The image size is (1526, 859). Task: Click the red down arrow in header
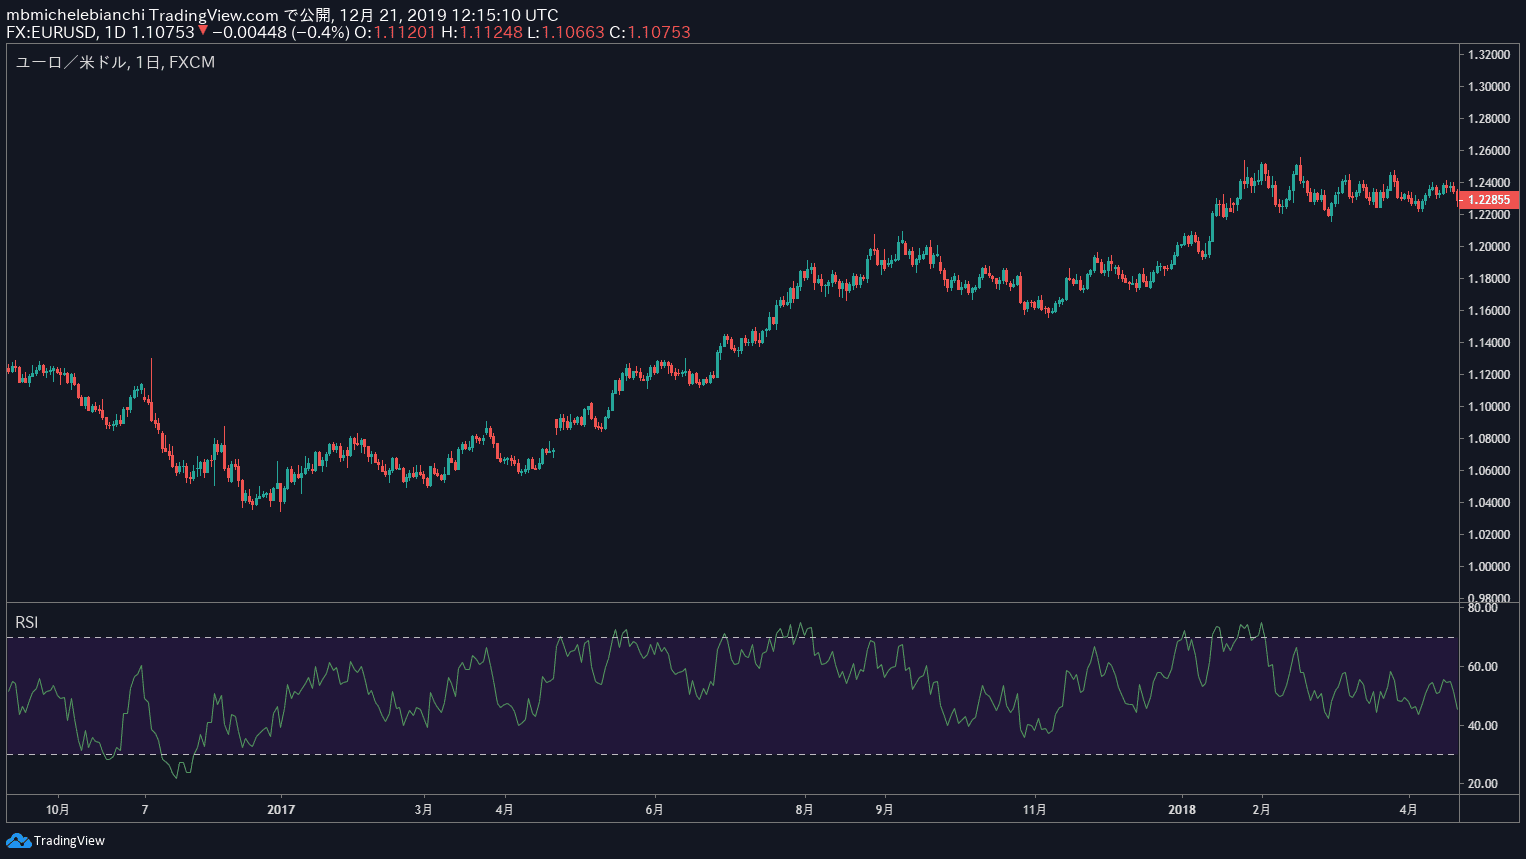(x=203, y=31)
